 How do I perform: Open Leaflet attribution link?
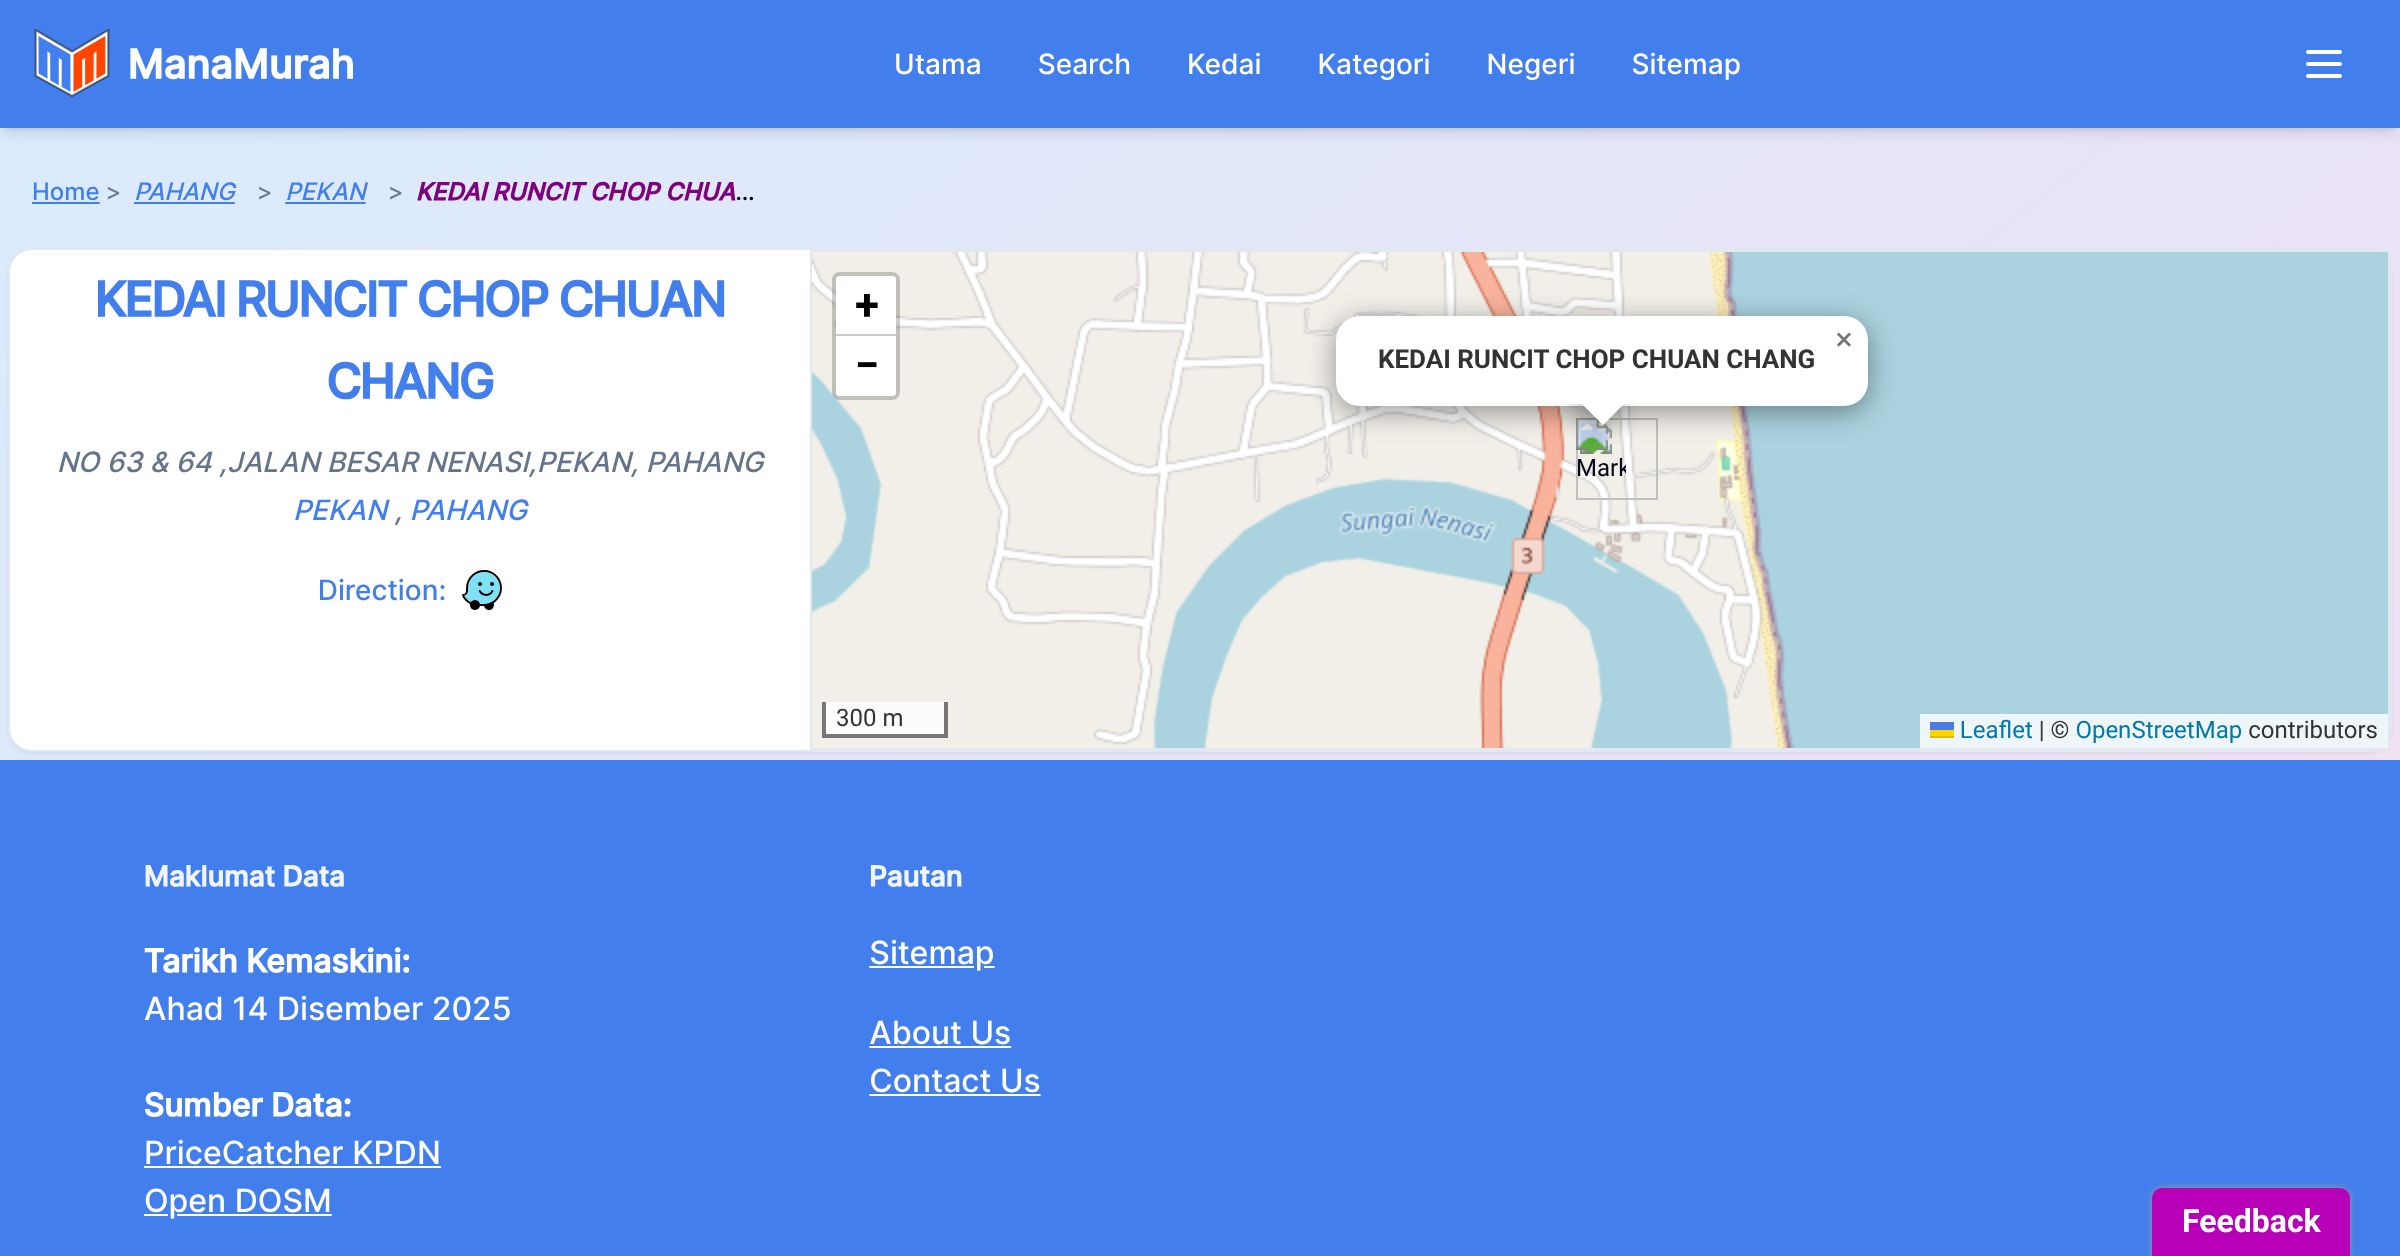click(1995, 730)
